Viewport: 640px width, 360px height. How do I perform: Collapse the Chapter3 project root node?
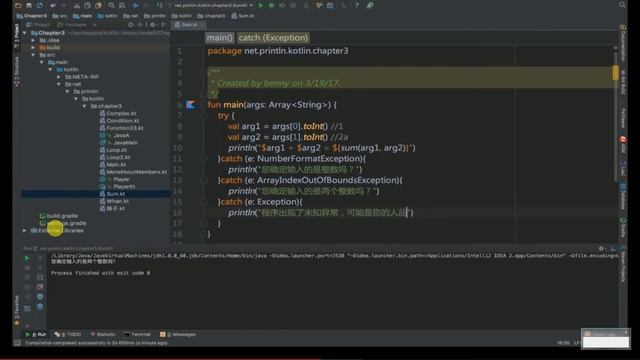coord(25,33)
